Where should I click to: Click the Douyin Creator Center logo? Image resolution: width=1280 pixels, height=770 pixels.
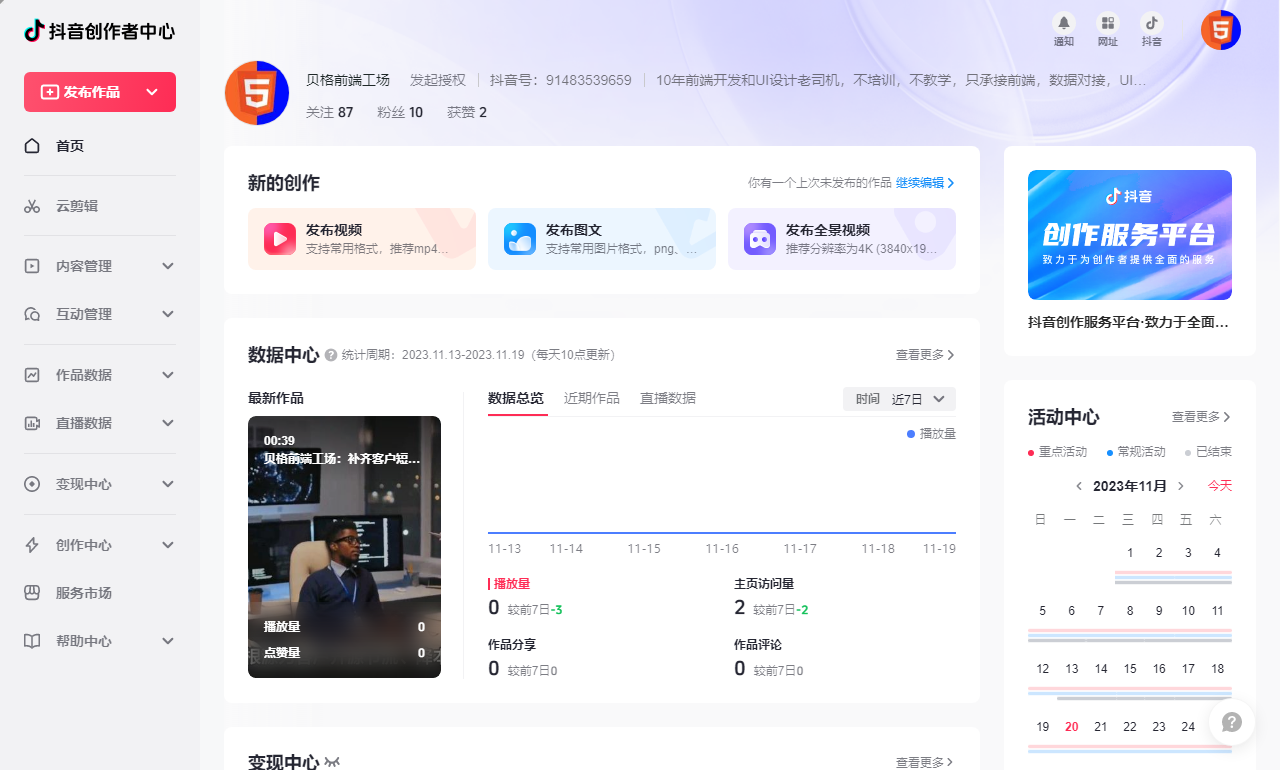click(x=99, y=31)
